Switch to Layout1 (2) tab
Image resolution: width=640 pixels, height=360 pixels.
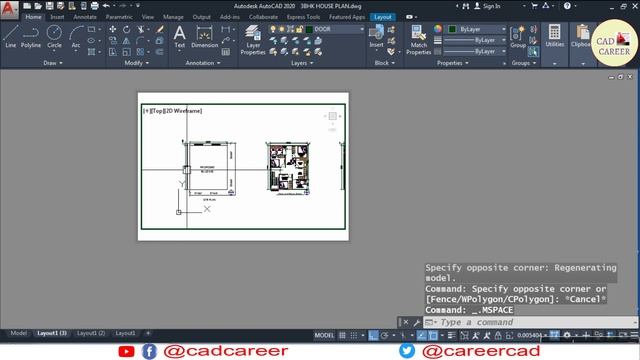91,333
